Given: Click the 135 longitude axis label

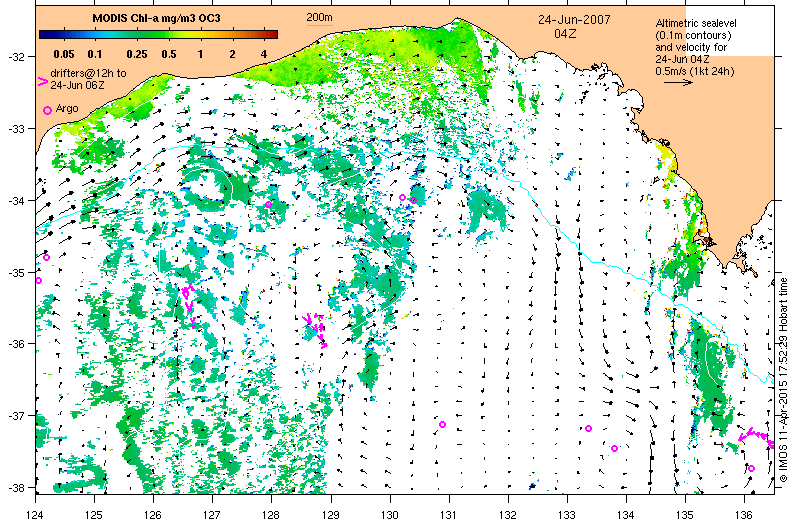Looking at the screenshot, I should pos(685,514).
